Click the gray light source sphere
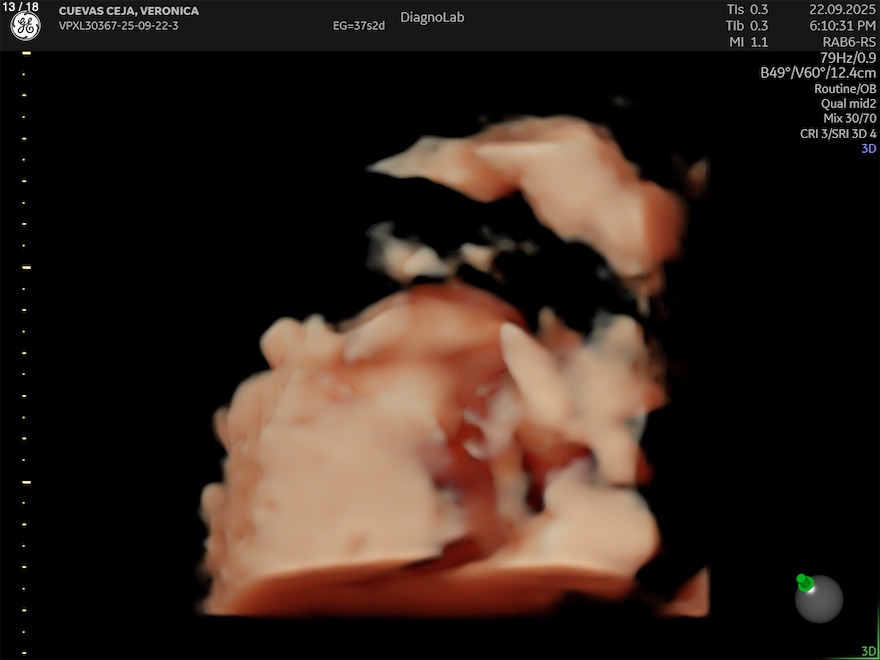 tap(820, 600)
